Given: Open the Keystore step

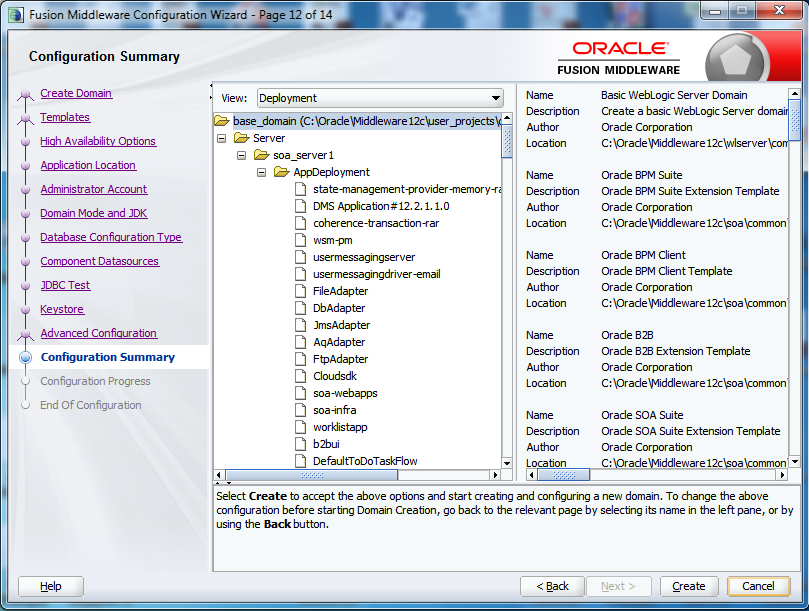Looking at the screenshot, I should 62,309.
